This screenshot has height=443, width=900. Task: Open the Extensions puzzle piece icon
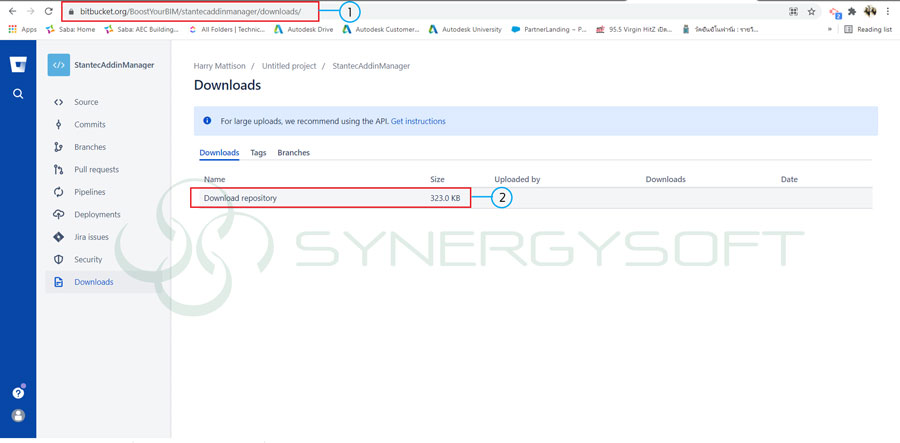[852, 11]
